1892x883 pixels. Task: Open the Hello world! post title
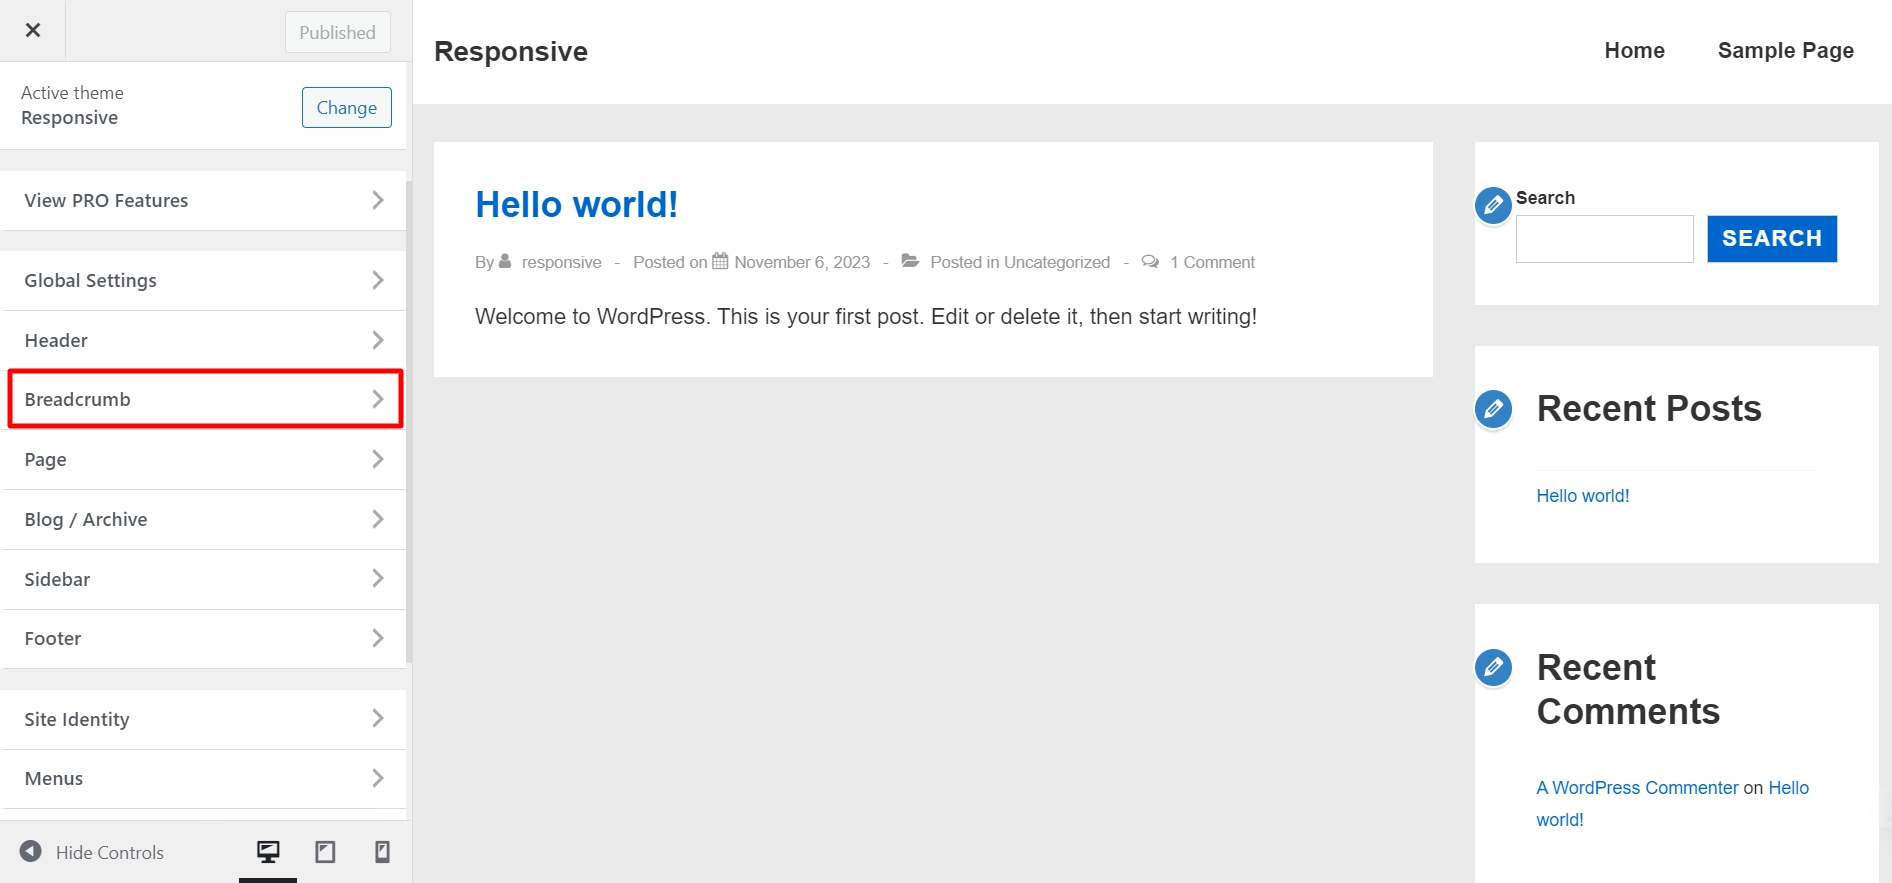(x=576, y=204)
